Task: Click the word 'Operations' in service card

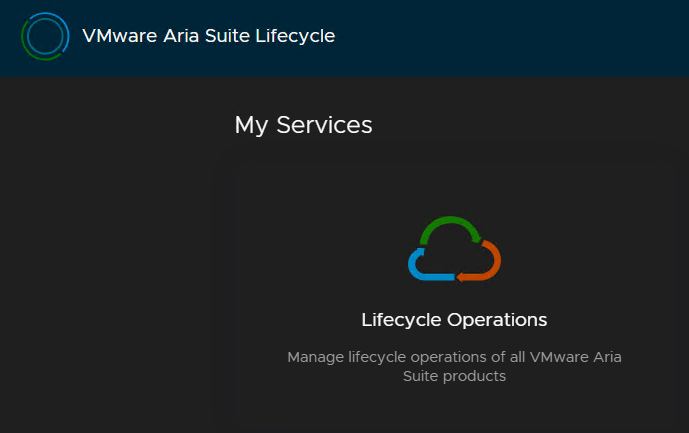Action: click(x=497, y=320)
